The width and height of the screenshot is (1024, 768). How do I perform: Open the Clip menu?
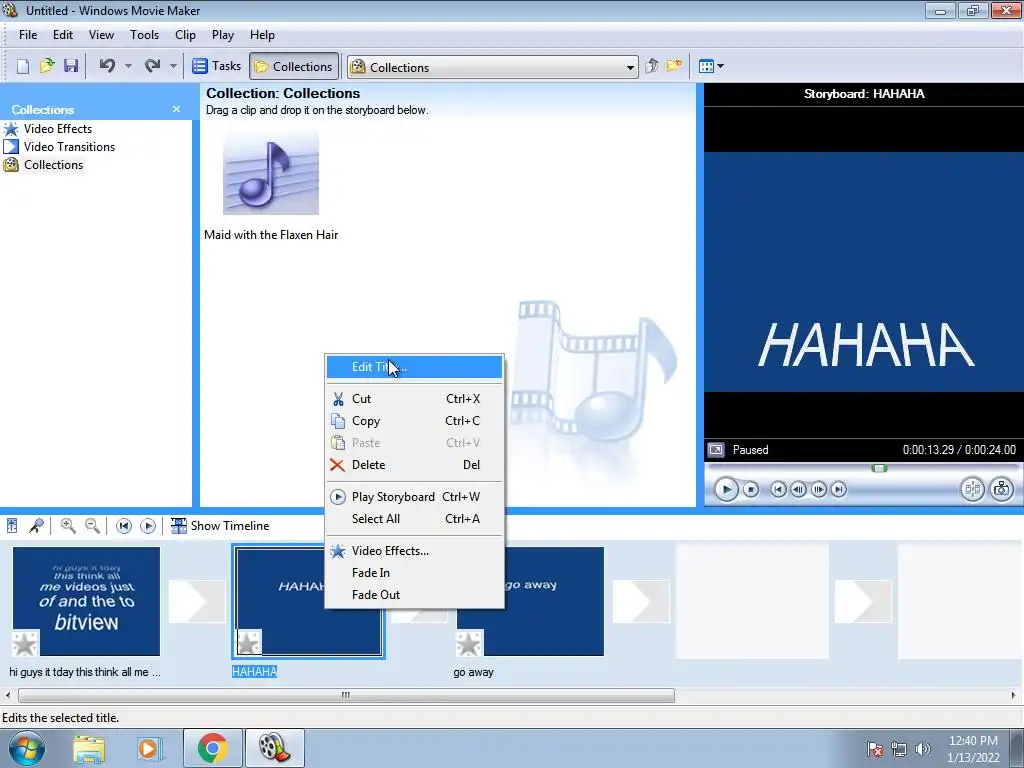185,35
